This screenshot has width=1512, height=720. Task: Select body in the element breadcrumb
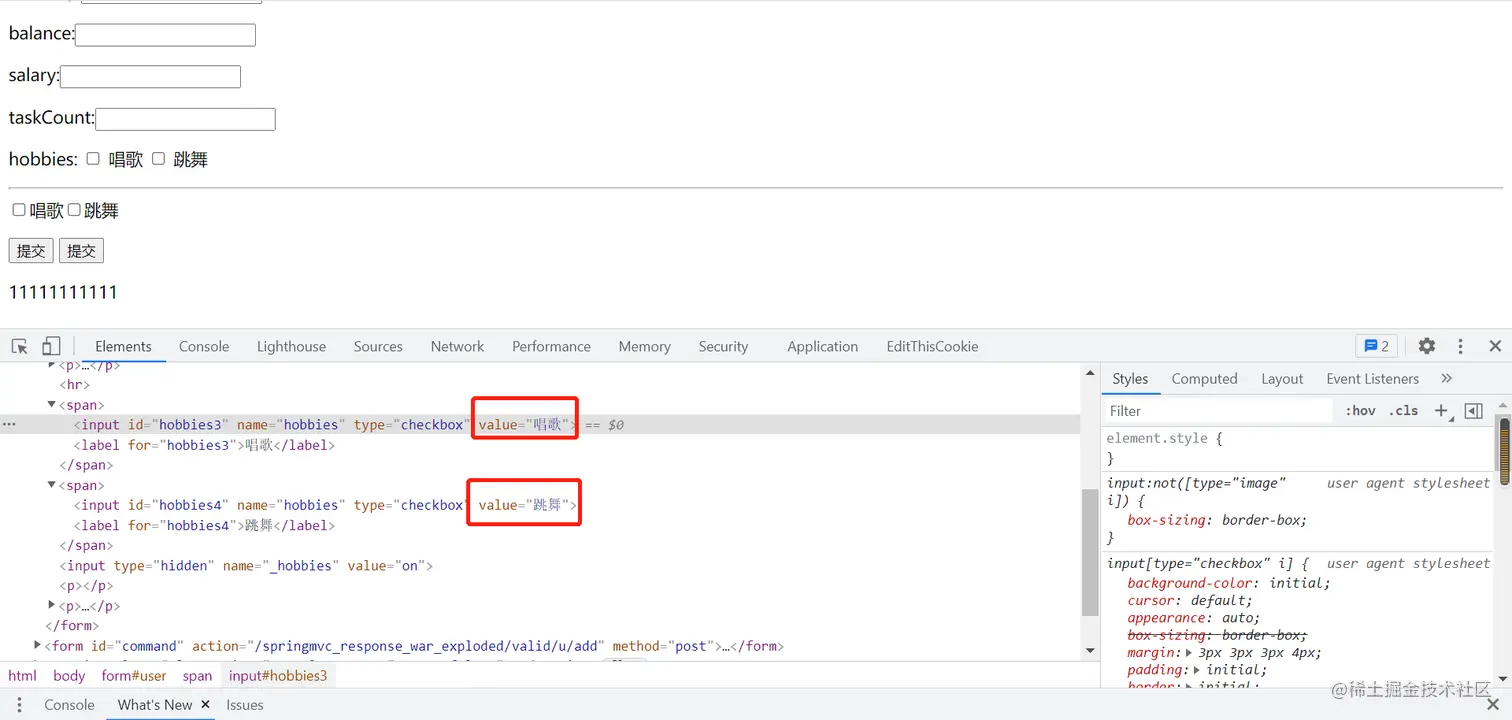coord(69,676)
